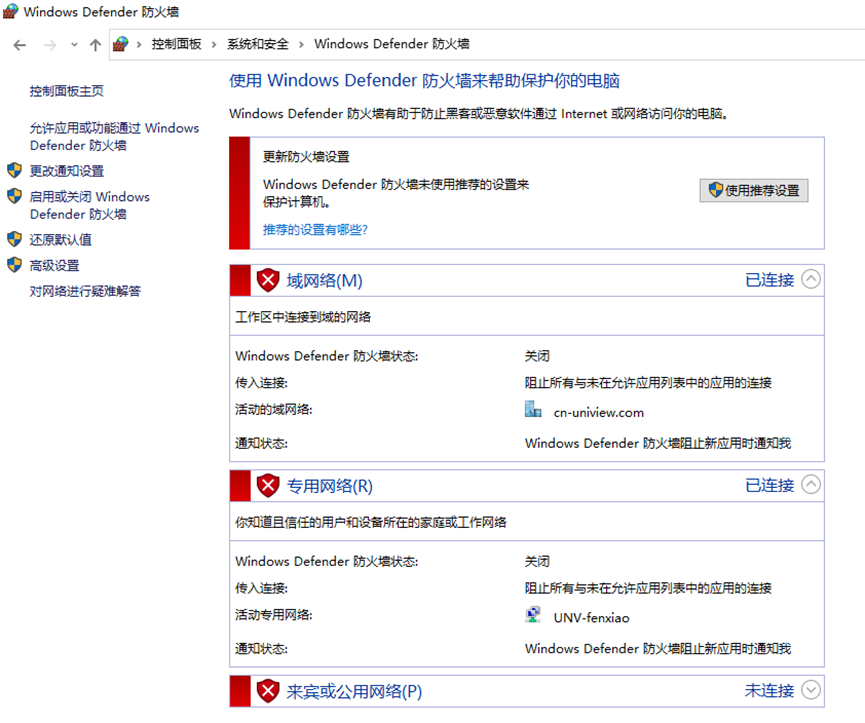Open 更改通知设置 link
The height and width of the screenshot is (723, 865).
[x=67, y=171]
